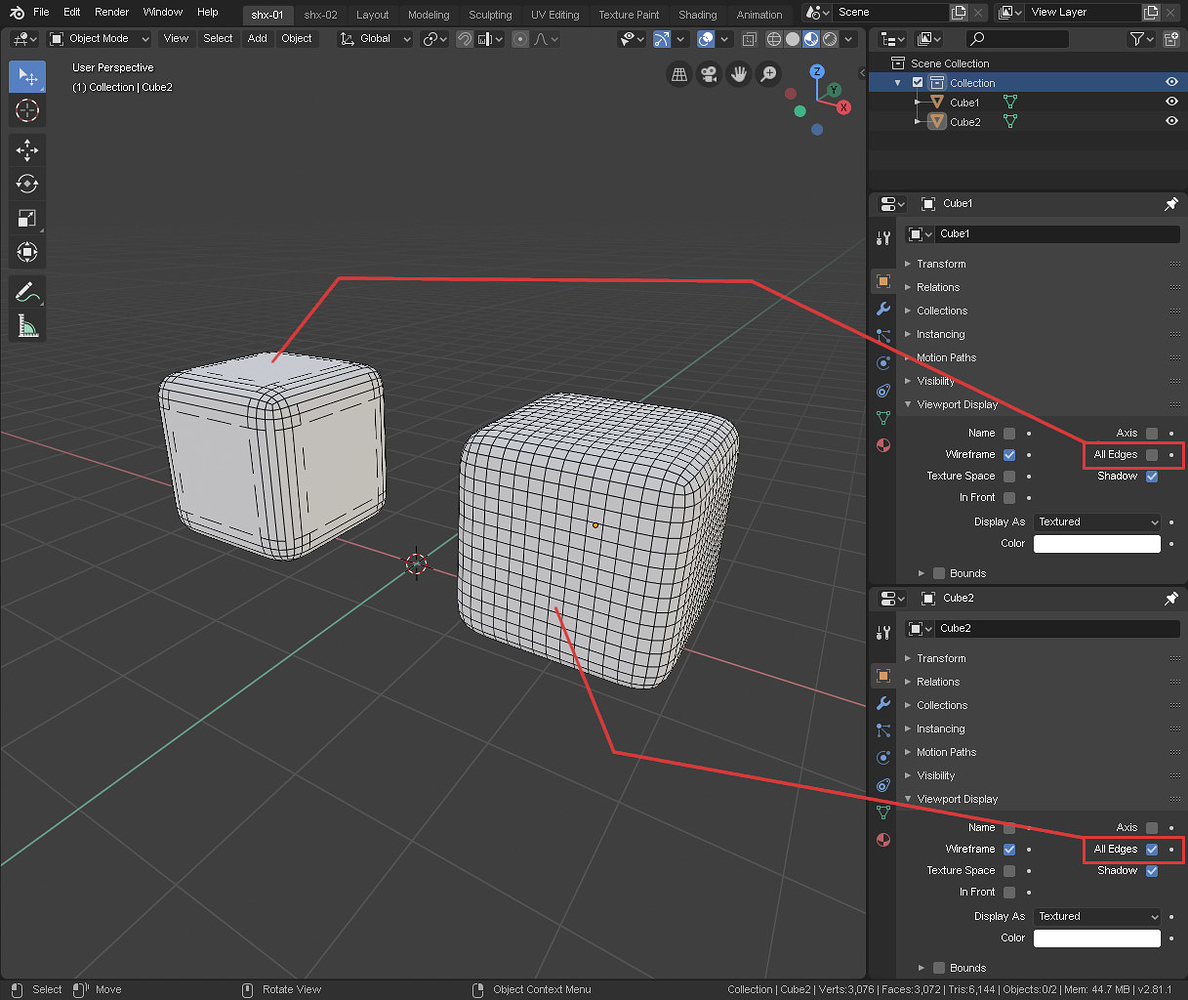Viewport: 1188px width, 1000px height.
Task: Hide Cube1 using its visibility eye icon
Action: click(x=1171, y=101)
